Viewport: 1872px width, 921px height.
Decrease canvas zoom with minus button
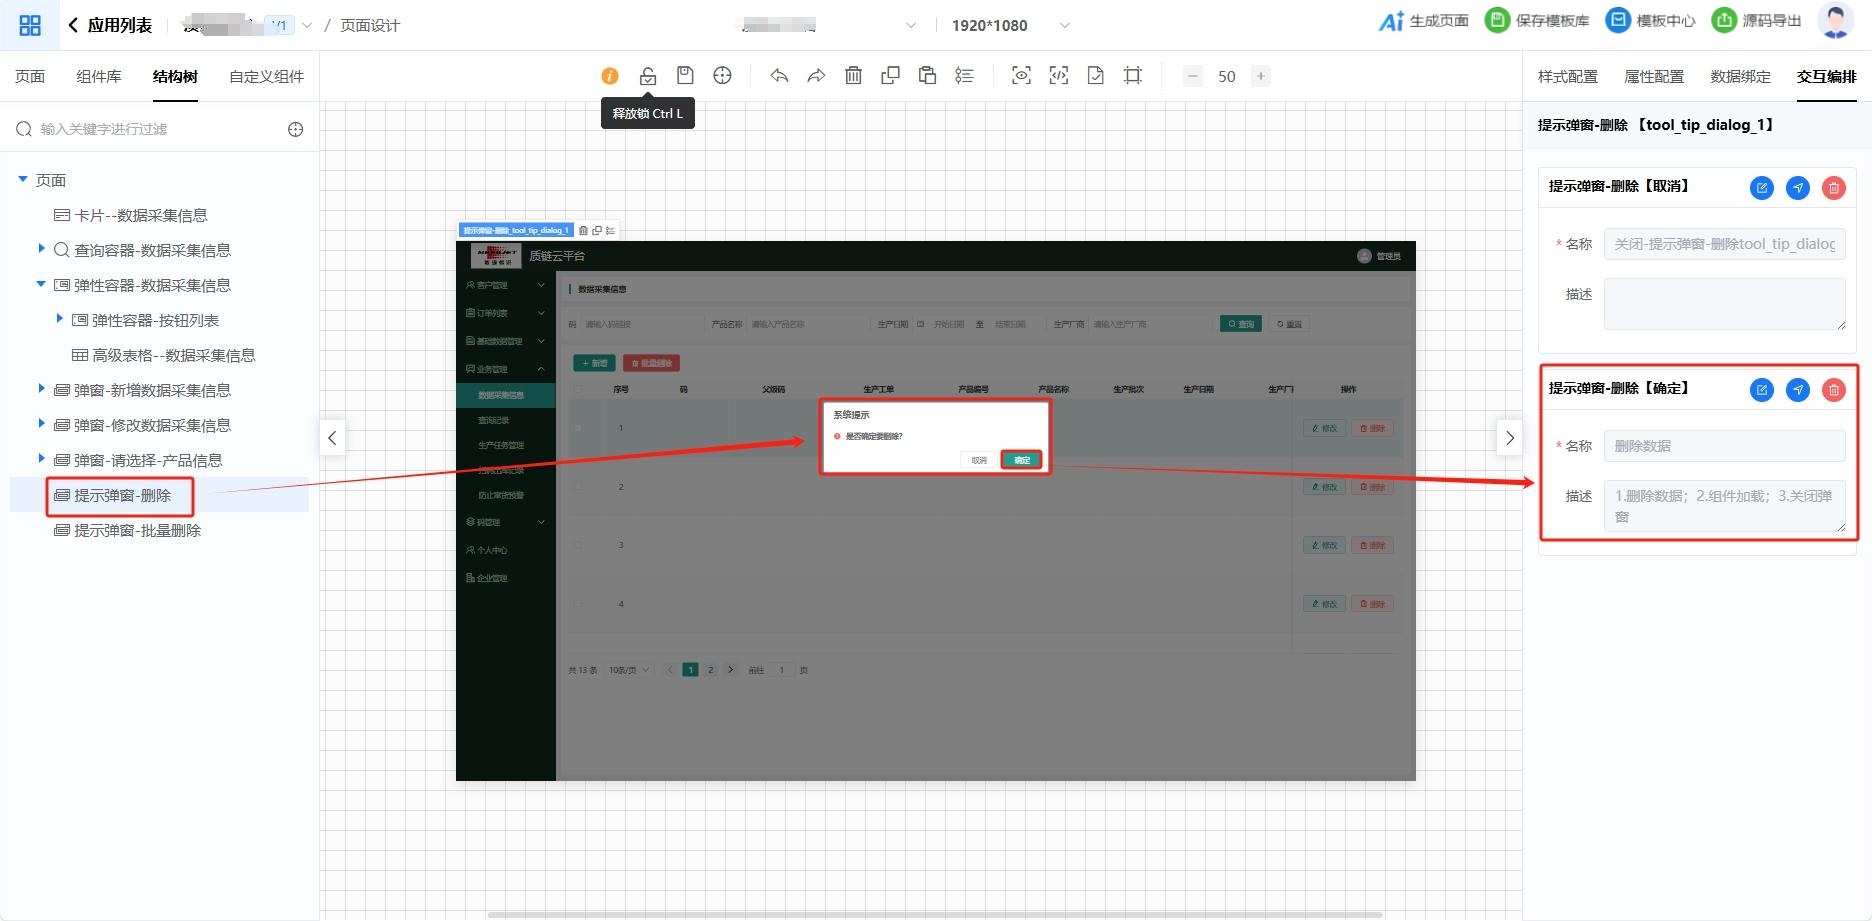(1192, 76)
